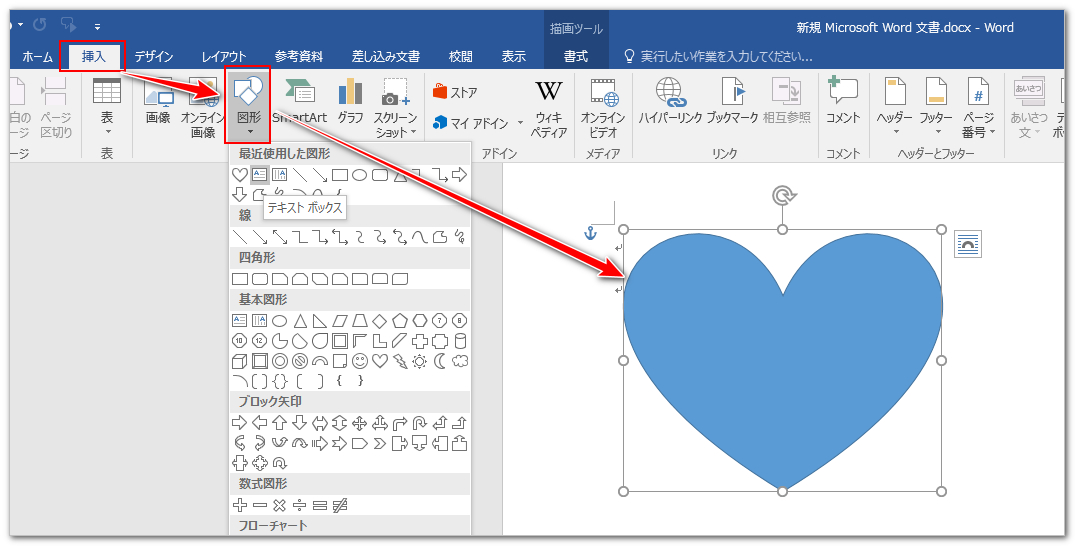The height and width of the screenshot is (546, 1075).
Task: Add a コメント comment
Action: tap(843, 101)
